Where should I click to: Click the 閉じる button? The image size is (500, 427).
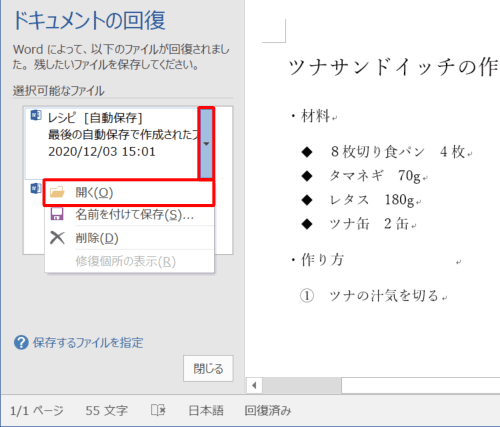coord(208,369)
